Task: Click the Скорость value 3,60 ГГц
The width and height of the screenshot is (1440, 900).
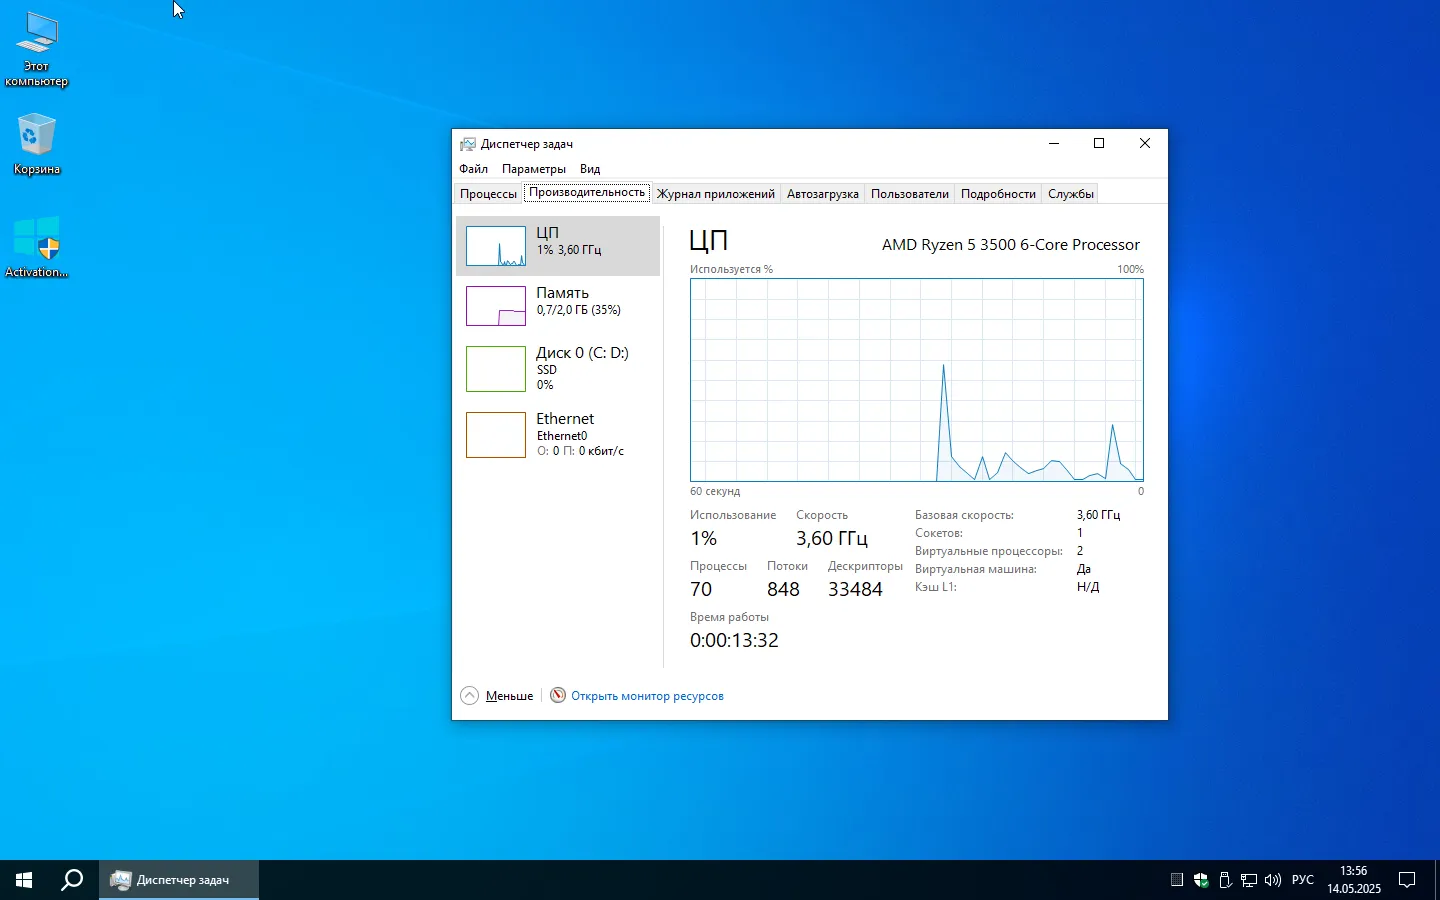Action: [x=832, y=539]
